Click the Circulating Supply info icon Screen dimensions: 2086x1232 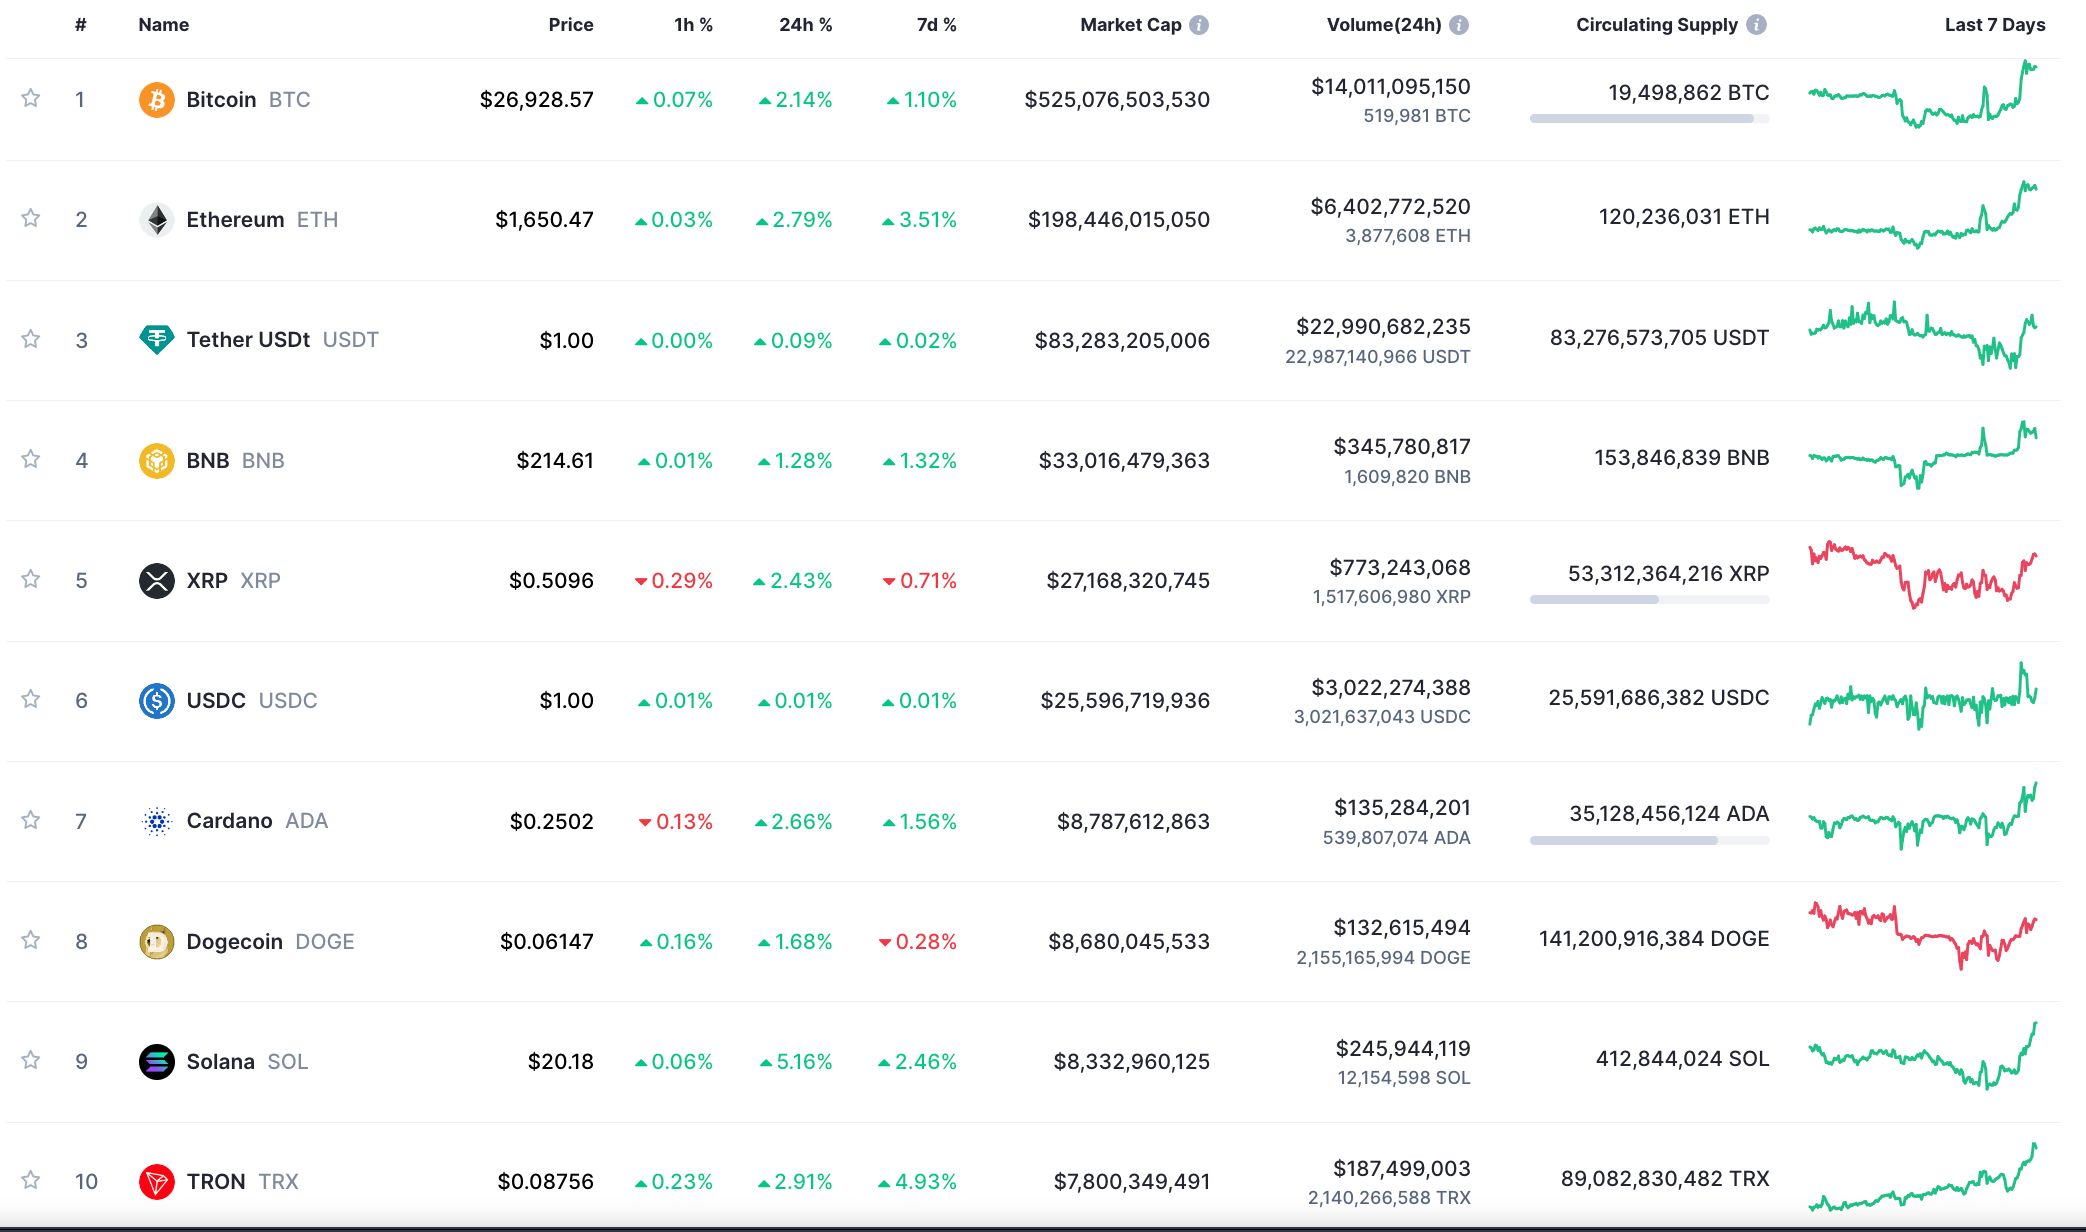tap(1756, 25)
